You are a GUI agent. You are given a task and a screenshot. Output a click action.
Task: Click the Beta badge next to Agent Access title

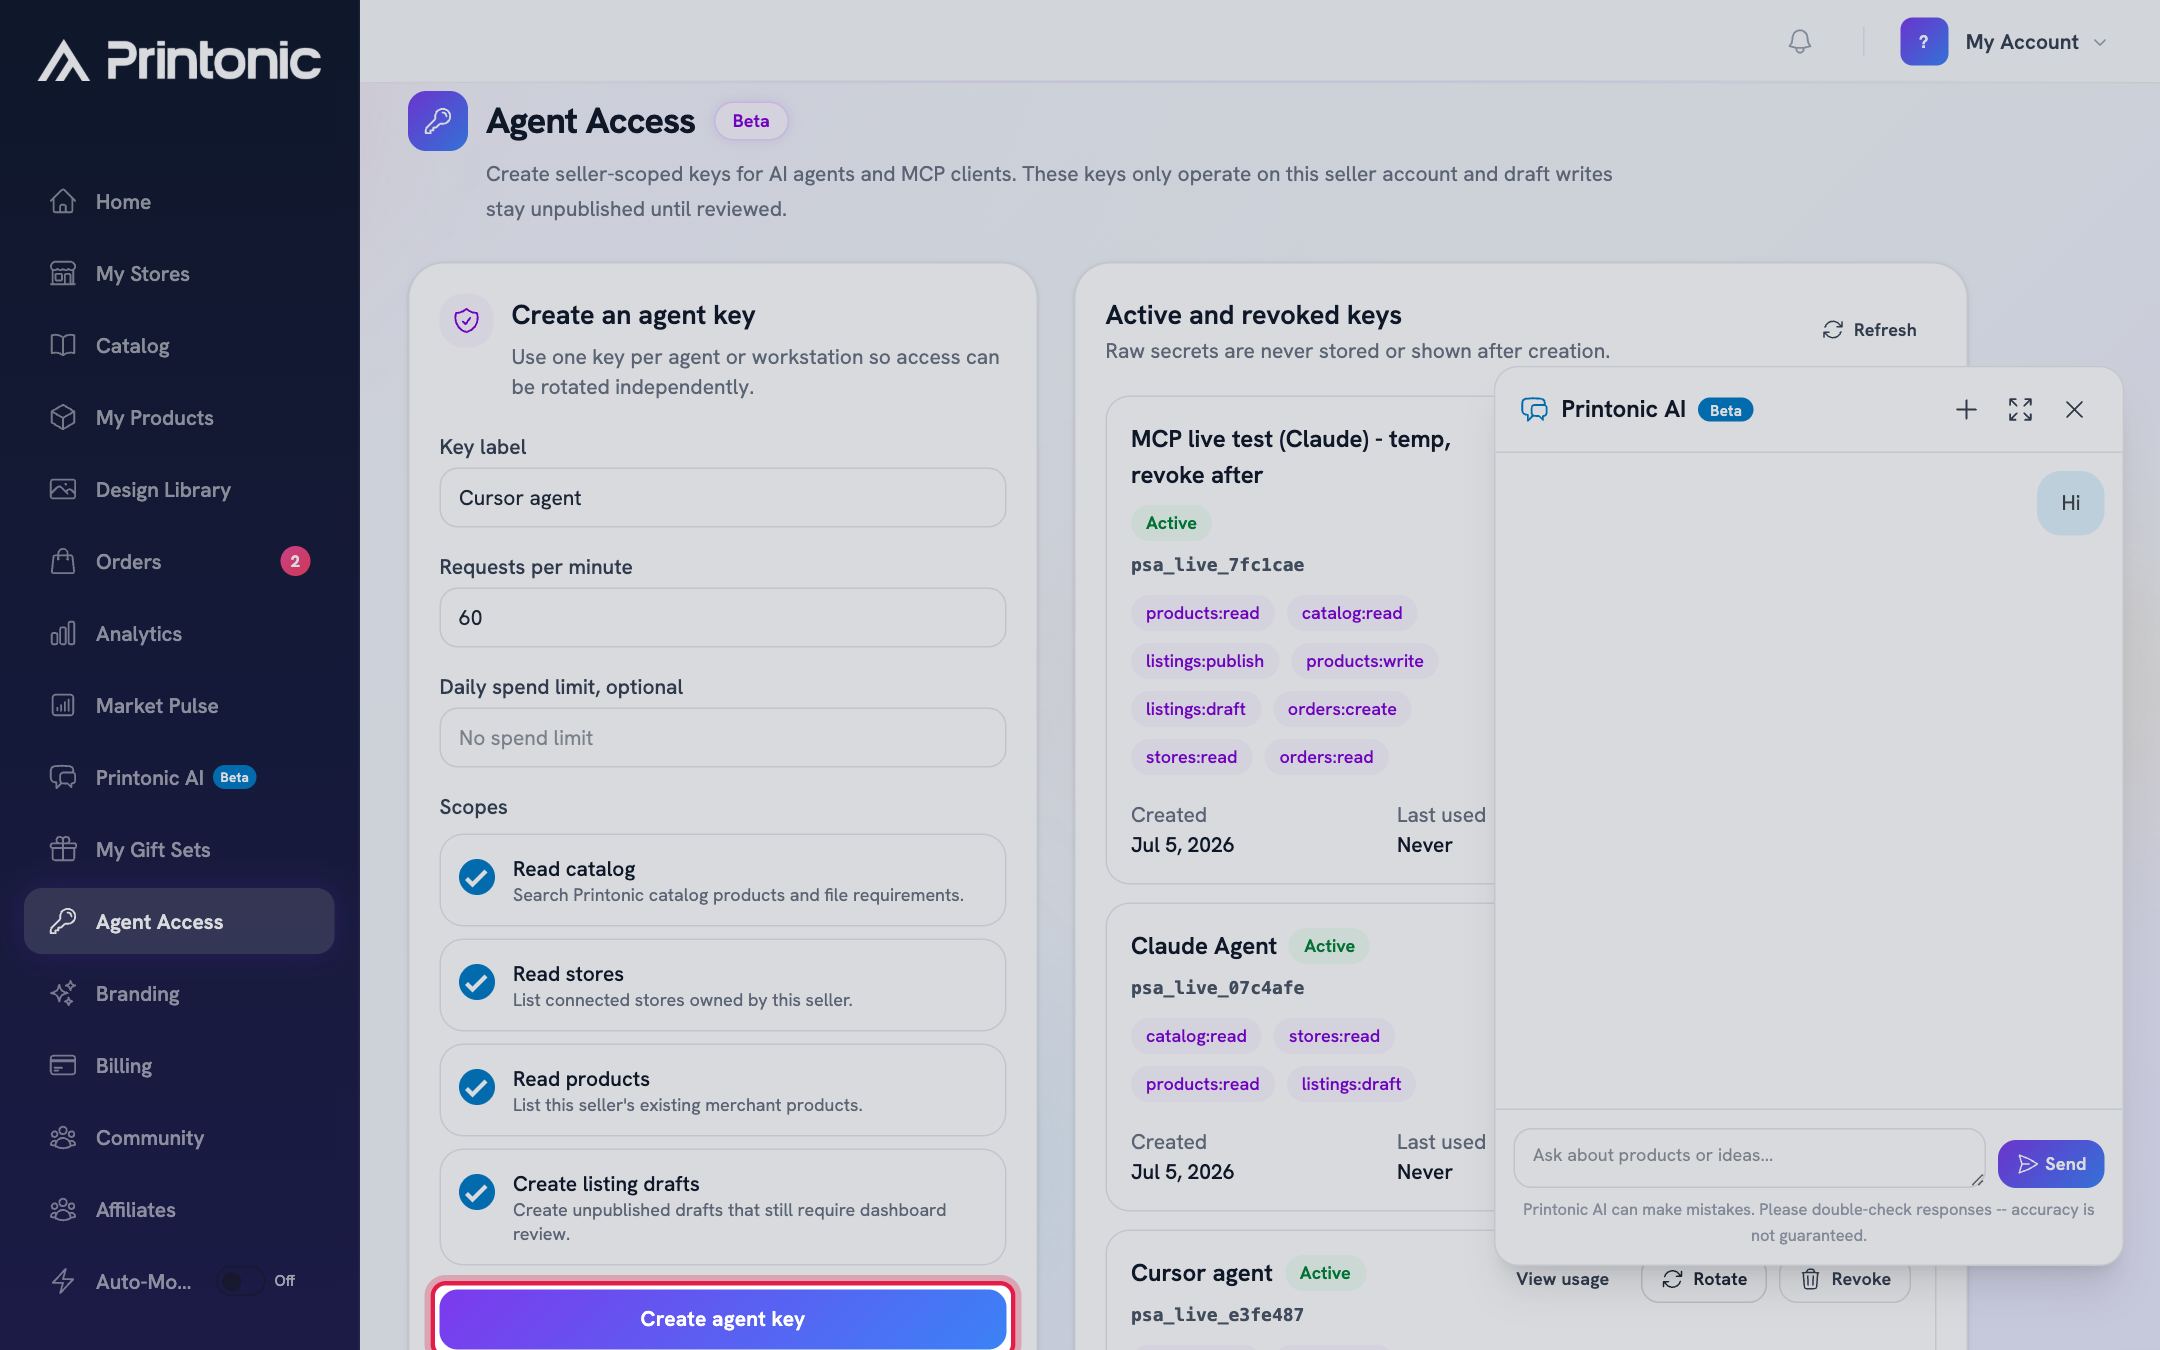(751, 121)
